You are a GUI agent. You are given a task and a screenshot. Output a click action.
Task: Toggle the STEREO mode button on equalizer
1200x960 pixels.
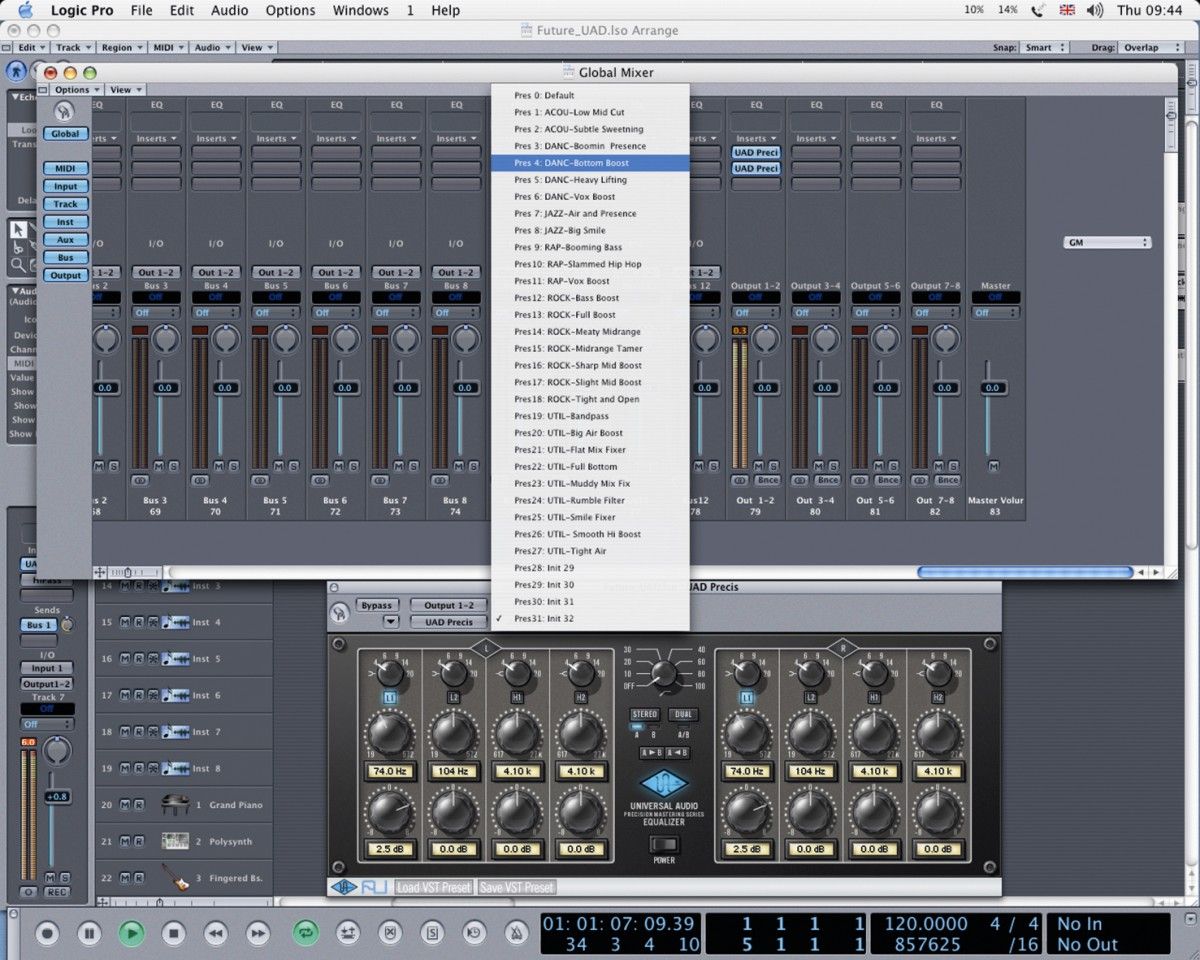(x=645, y=714)
